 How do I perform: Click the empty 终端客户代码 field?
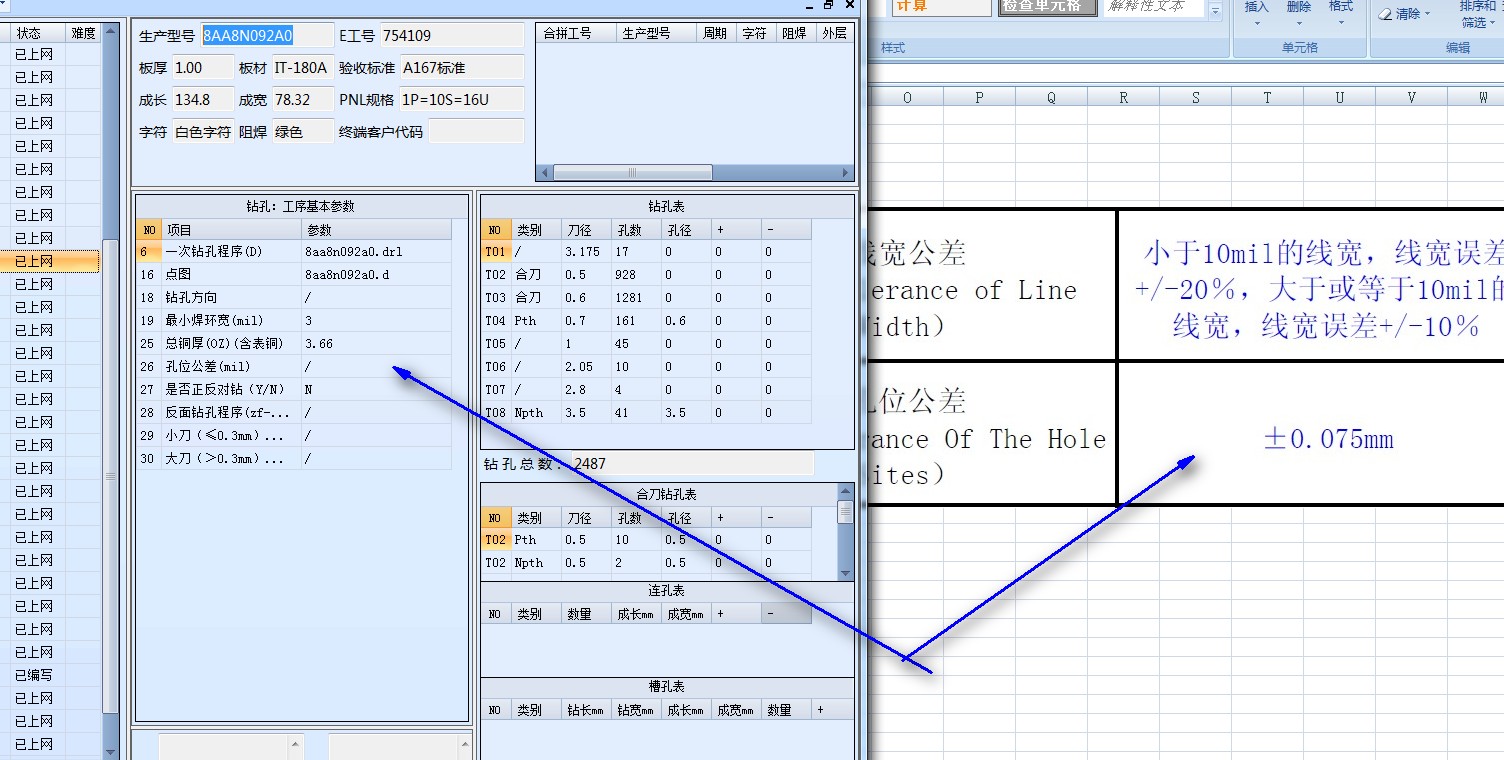[x=476, y=131]
